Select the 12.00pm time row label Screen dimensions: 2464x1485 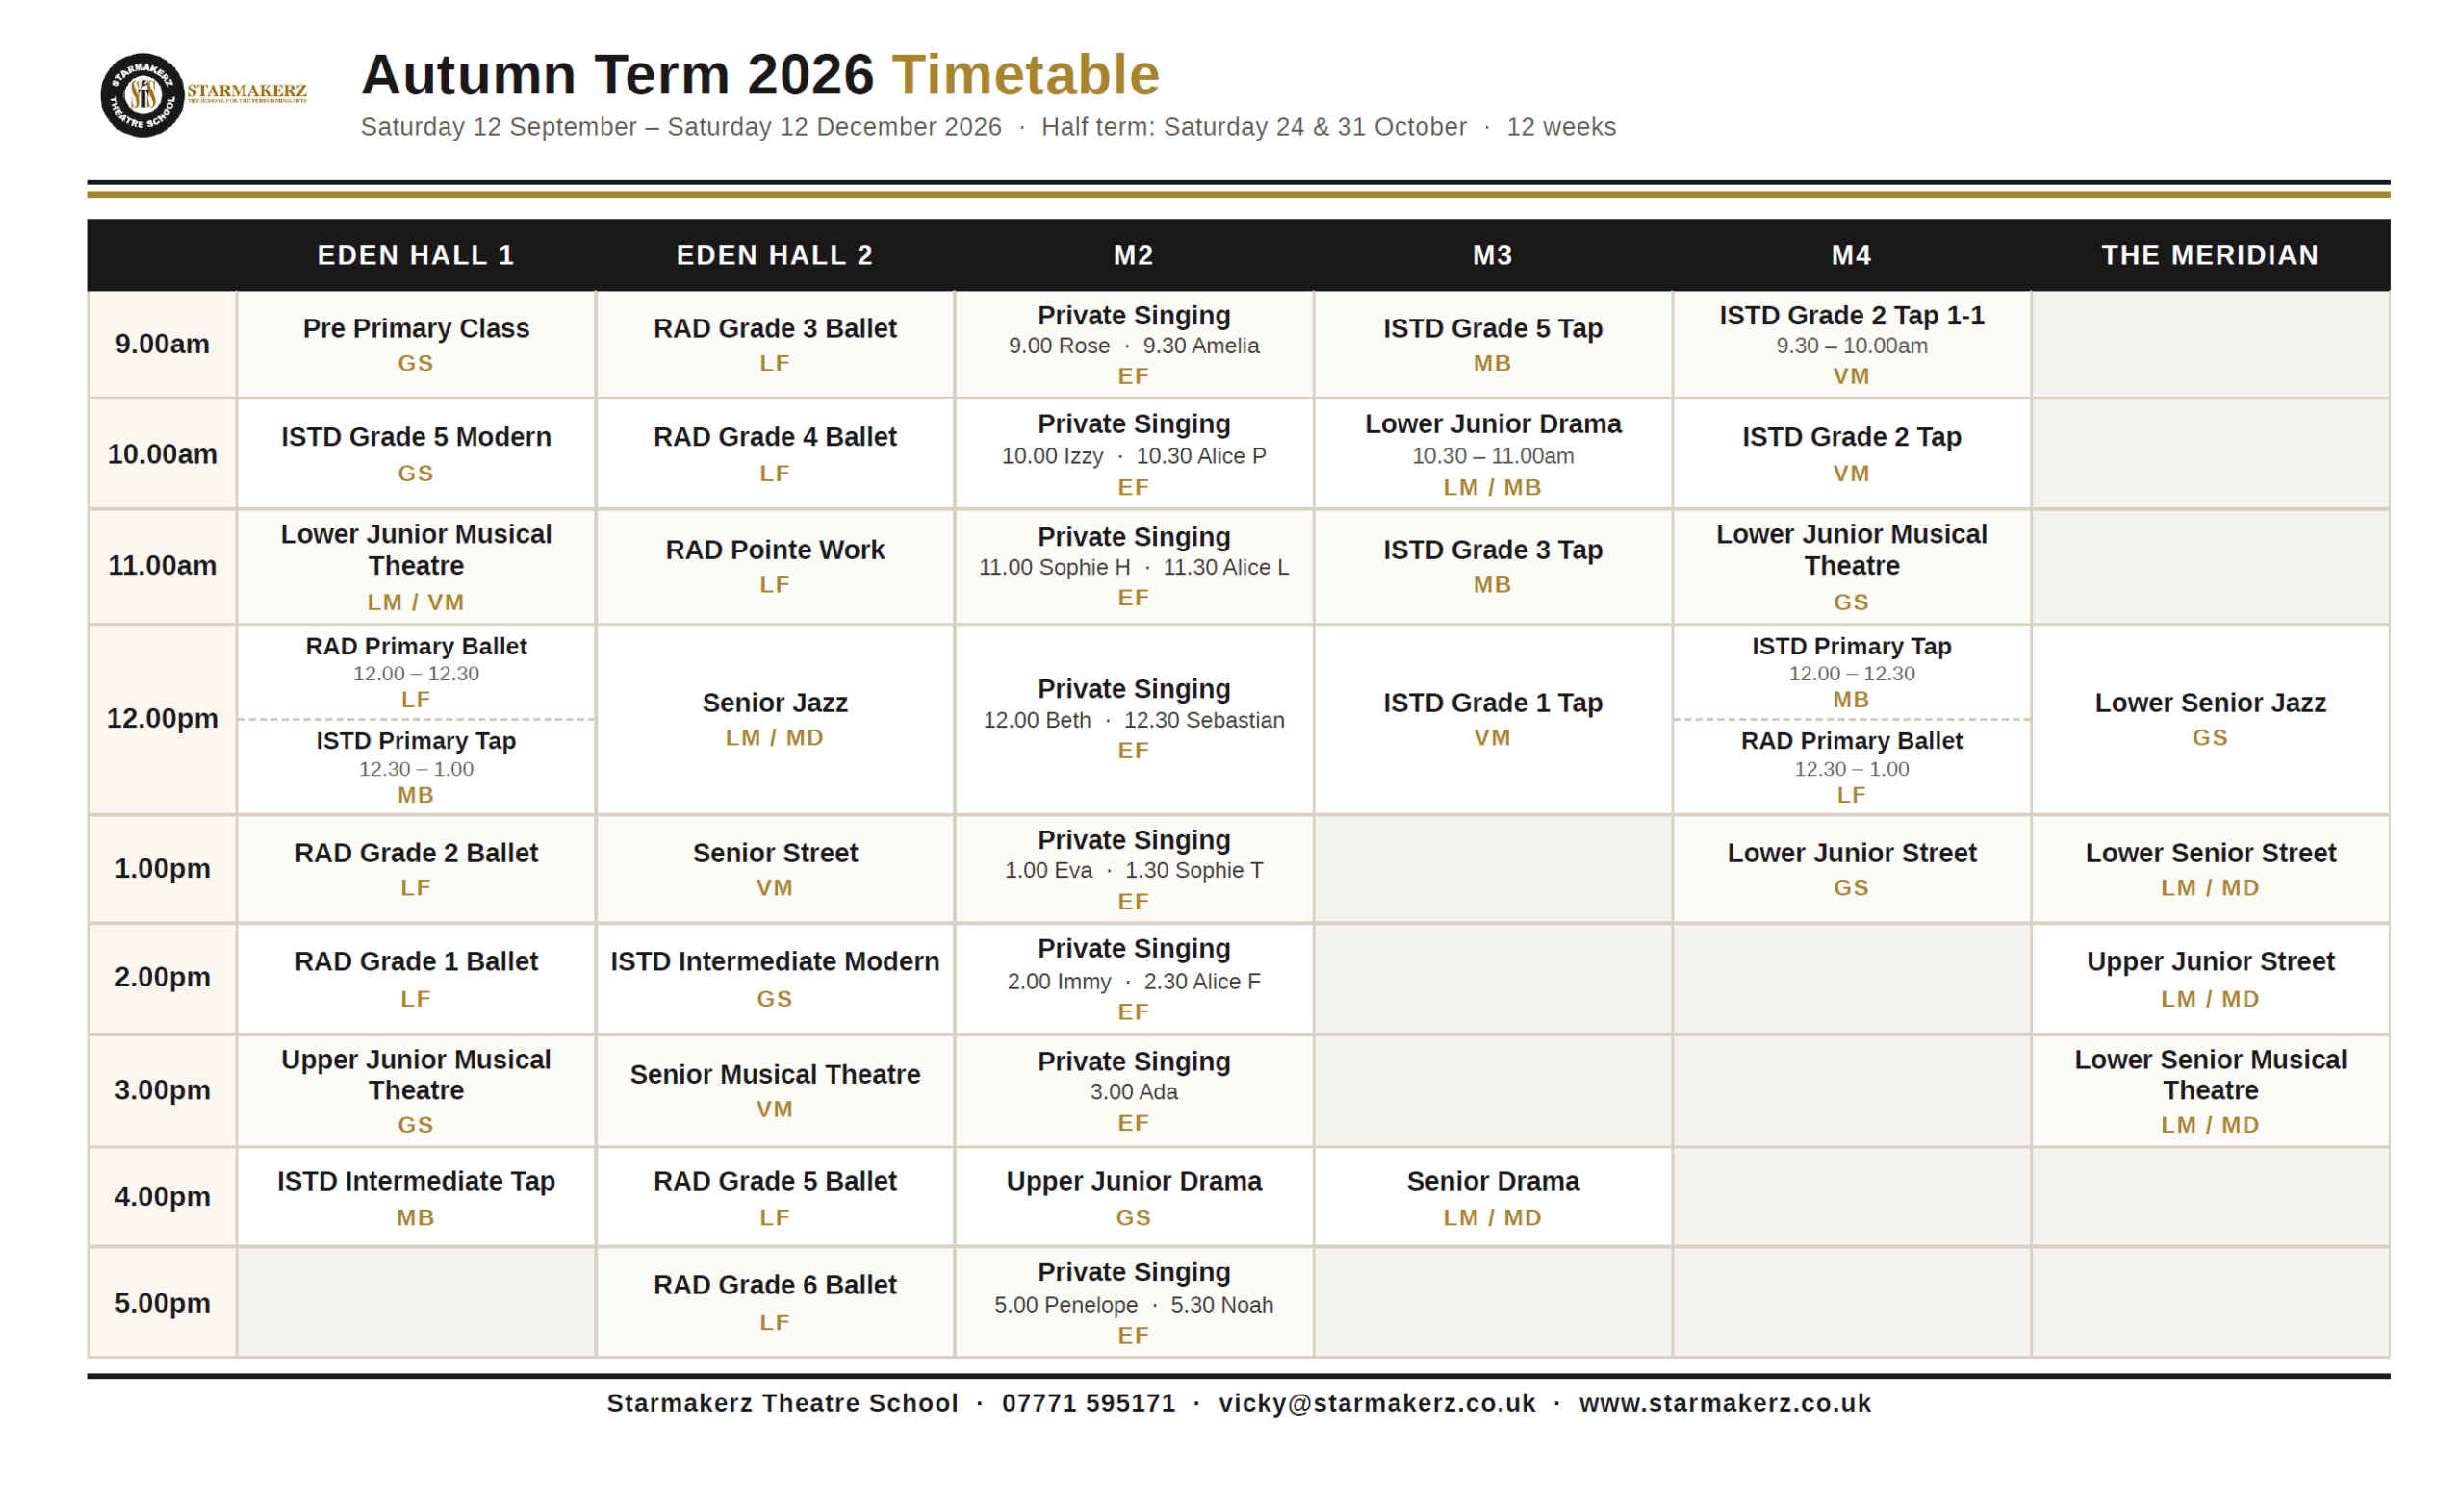tap(162, 719)
